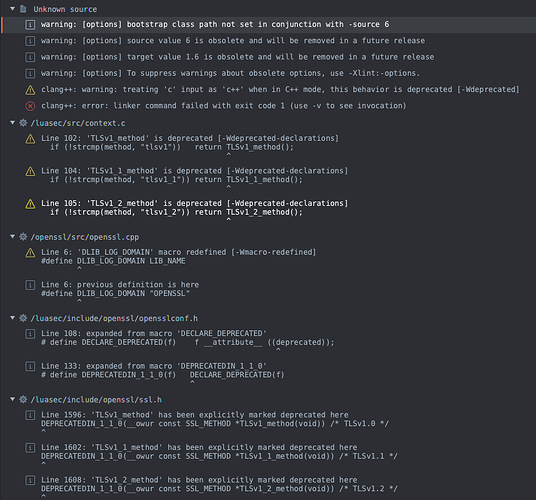This screenshot has width=536, height=500.
Task: Open Line 6 previous definition is here entry
Action: (120, 289)
